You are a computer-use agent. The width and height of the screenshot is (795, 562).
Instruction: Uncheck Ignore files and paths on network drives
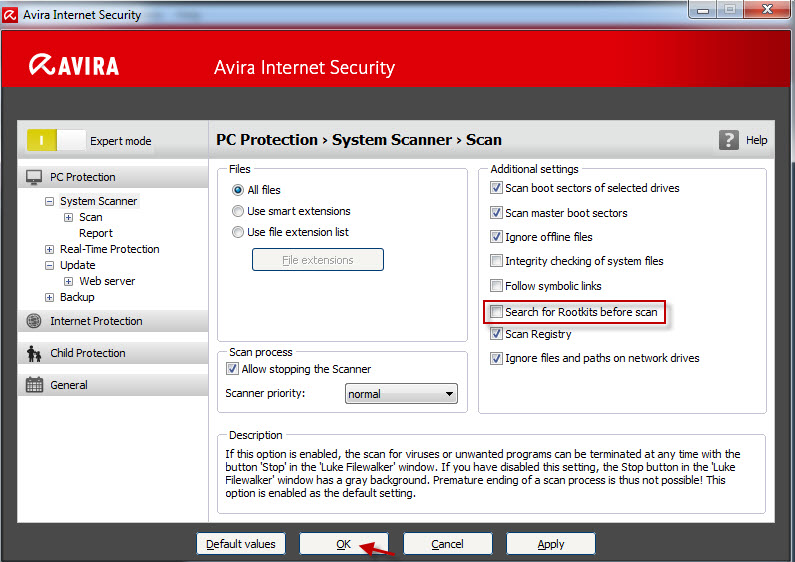click(496, 358)
